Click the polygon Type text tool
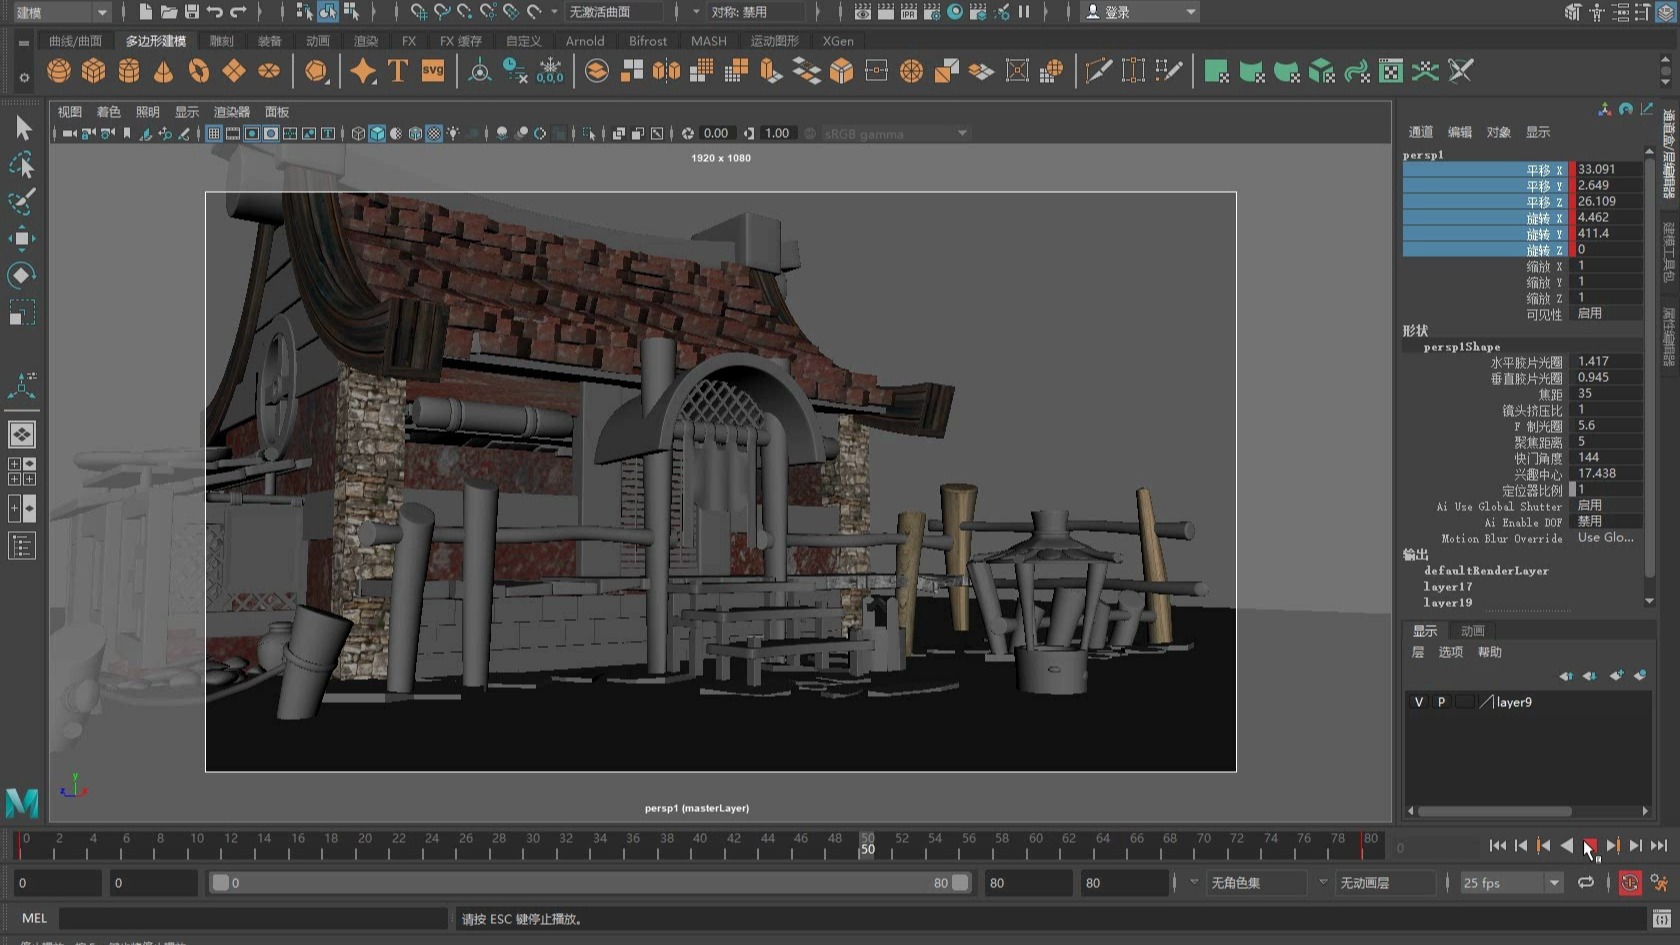The width and height of the screenshot is (1680, 945). [398, 71]
